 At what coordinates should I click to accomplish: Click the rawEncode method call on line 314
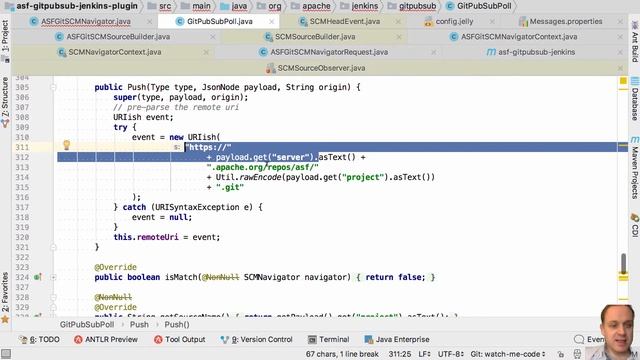pos(260,177)
